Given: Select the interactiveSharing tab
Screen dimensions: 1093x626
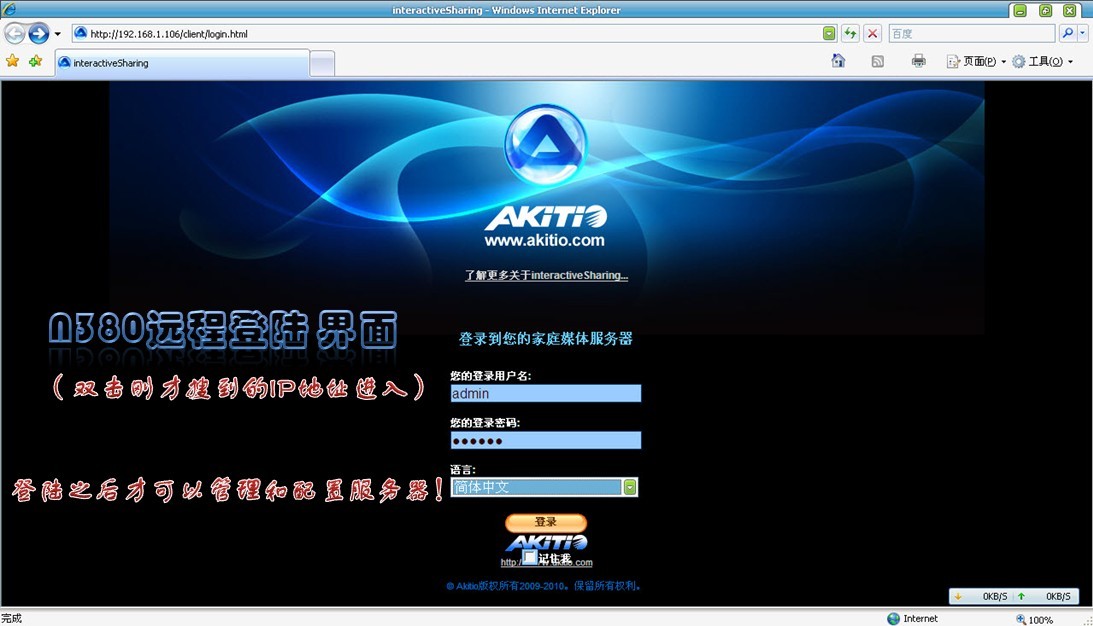Looking at the screenshot, I should point(183,63).
